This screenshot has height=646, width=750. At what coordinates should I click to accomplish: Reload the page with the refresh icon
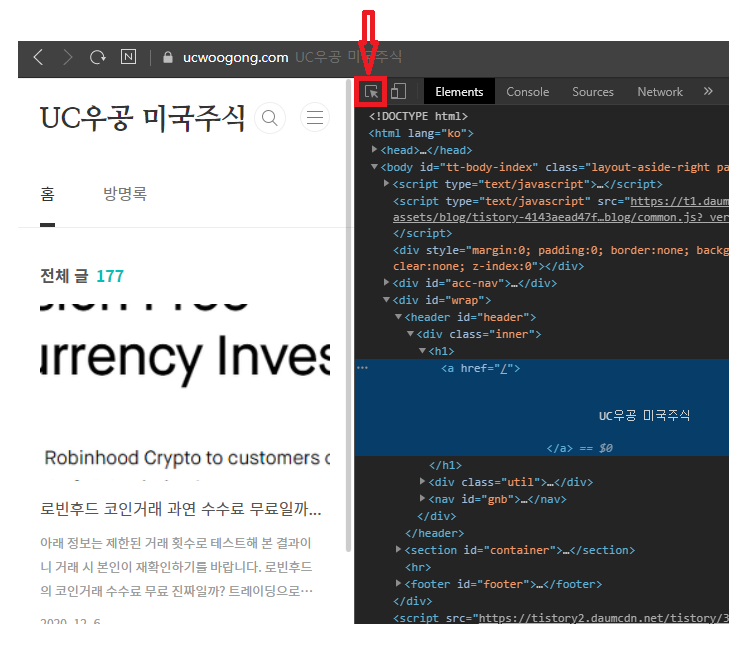[98, 57]
